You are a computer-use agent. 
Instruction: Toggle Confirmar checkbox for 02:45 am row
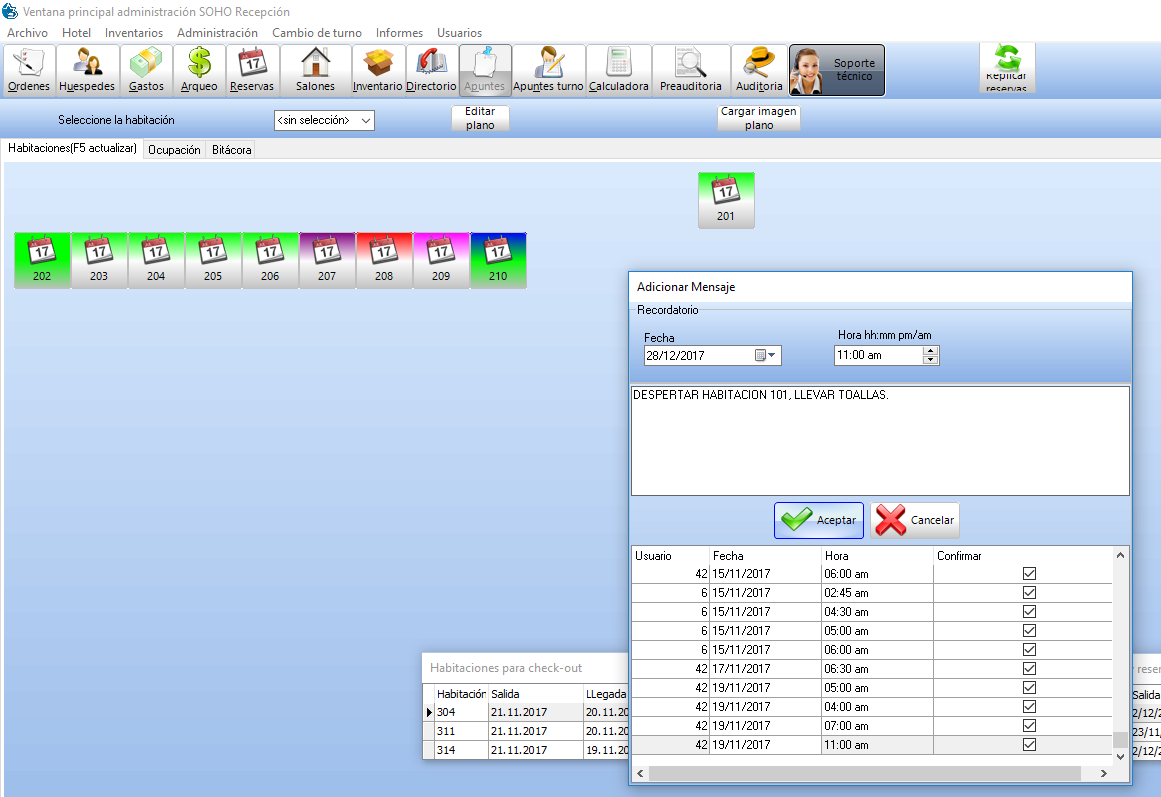point(1029,593)
